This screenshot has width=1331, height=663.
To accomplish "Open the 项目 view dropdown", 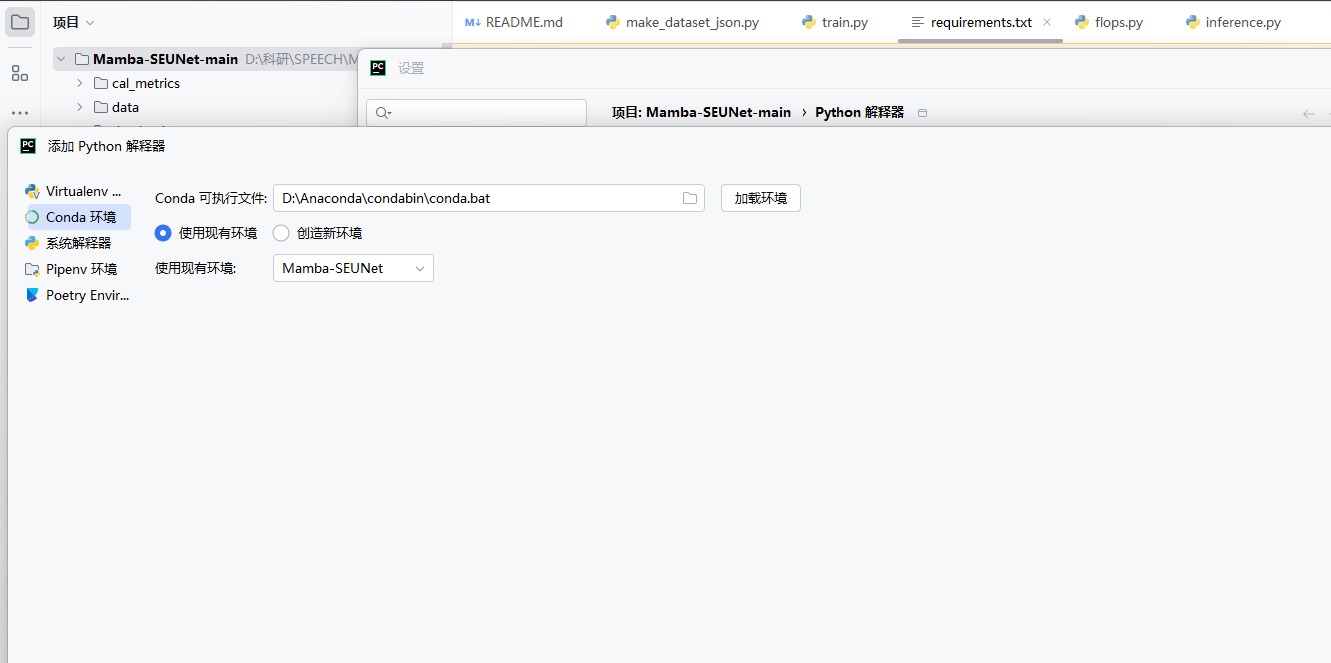I will pyautogui.click(x=74, y=22).
